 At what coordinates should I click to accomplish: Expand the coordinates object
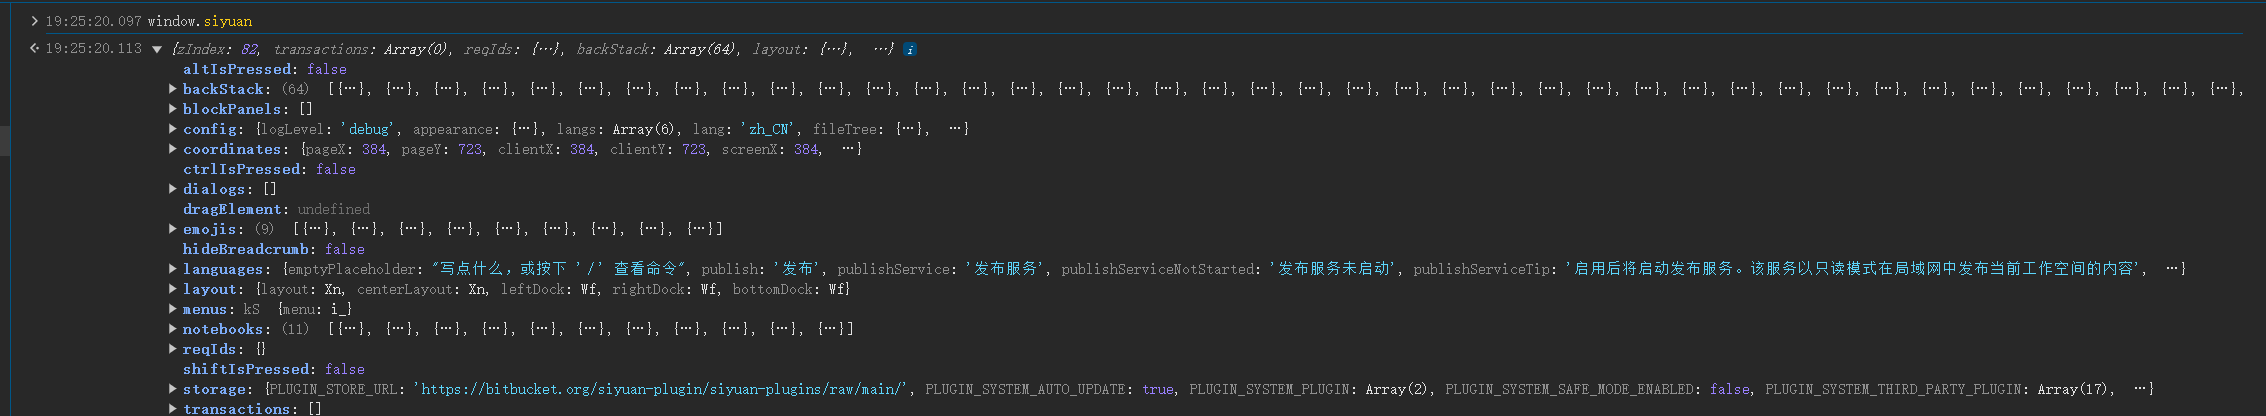173,149
